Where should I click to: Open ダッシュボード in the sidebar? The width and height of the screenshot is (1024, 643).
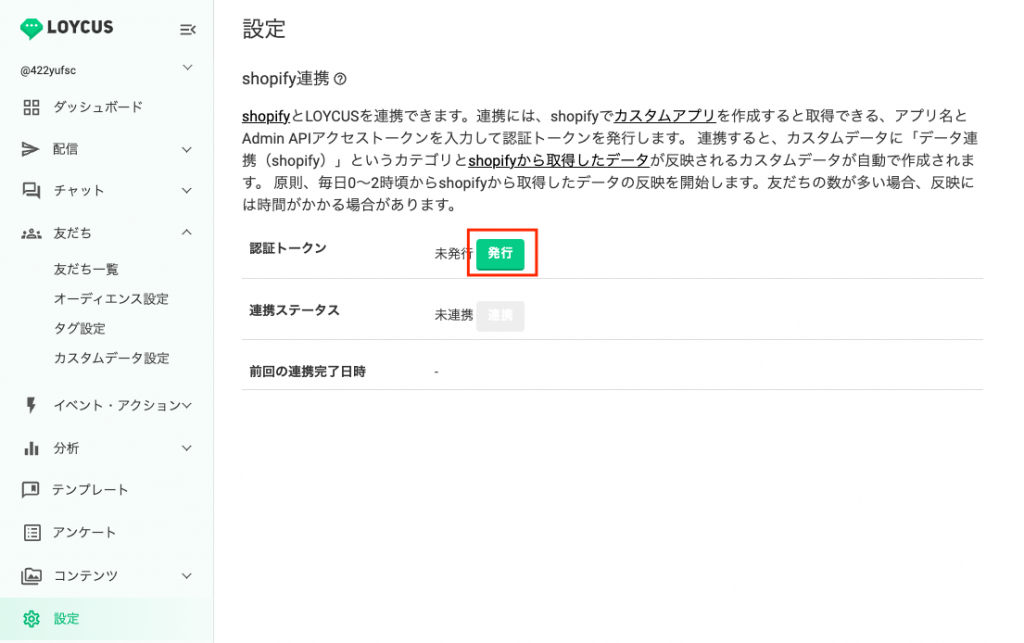click(x=98, y=107)
